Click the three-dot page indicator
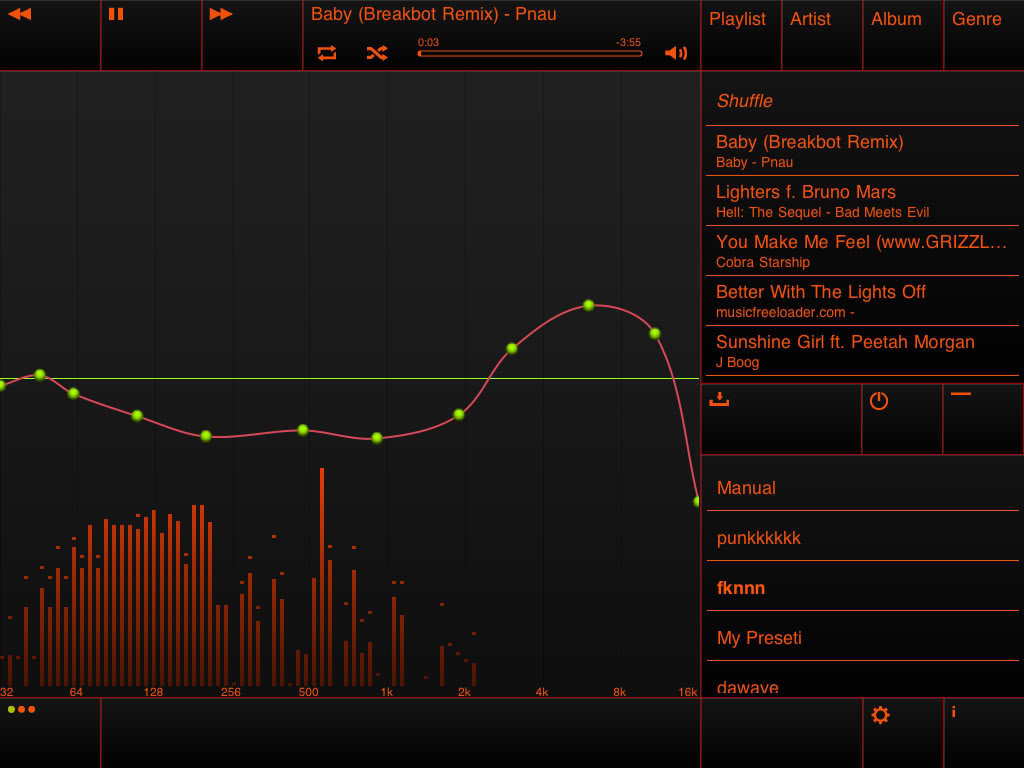The image size is (1024, 768). 22,709
